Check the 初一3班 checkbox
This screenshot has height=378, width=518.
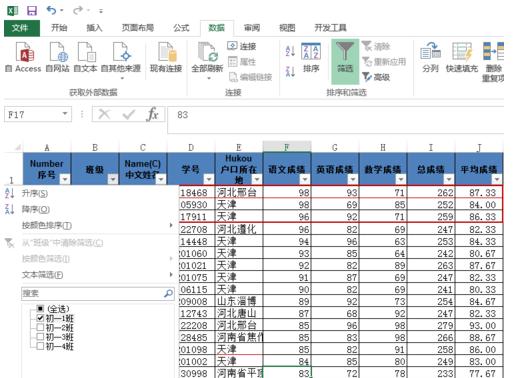click(40, 336)
